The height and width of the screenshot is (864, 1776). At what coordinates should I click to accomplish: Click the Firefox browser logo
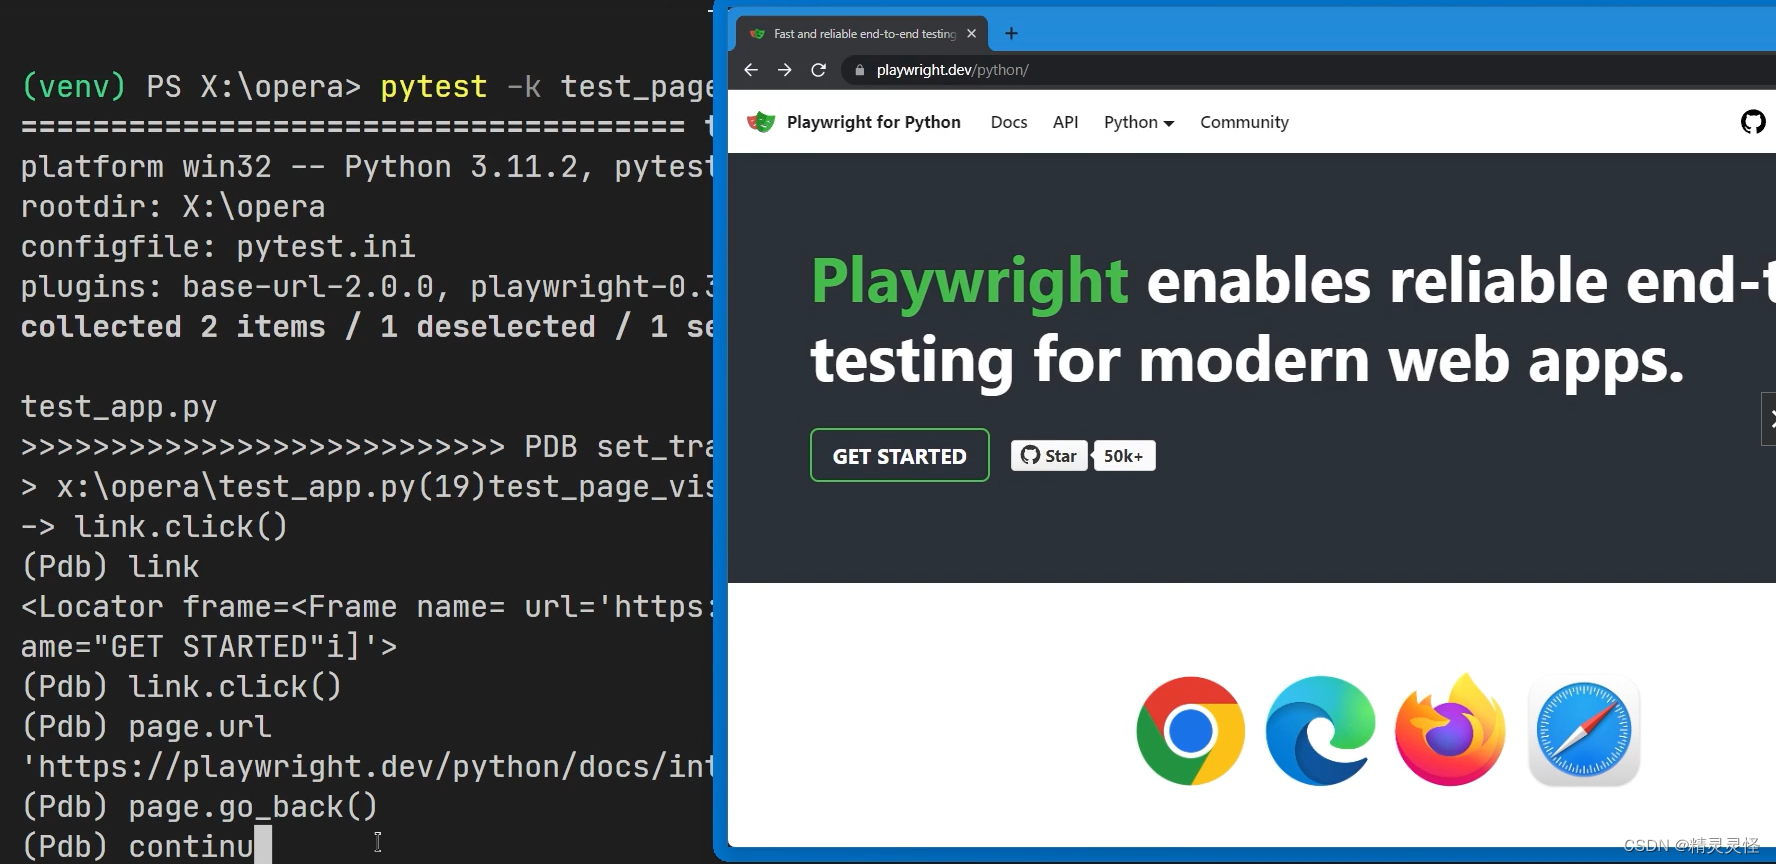tap(1450, 731)
